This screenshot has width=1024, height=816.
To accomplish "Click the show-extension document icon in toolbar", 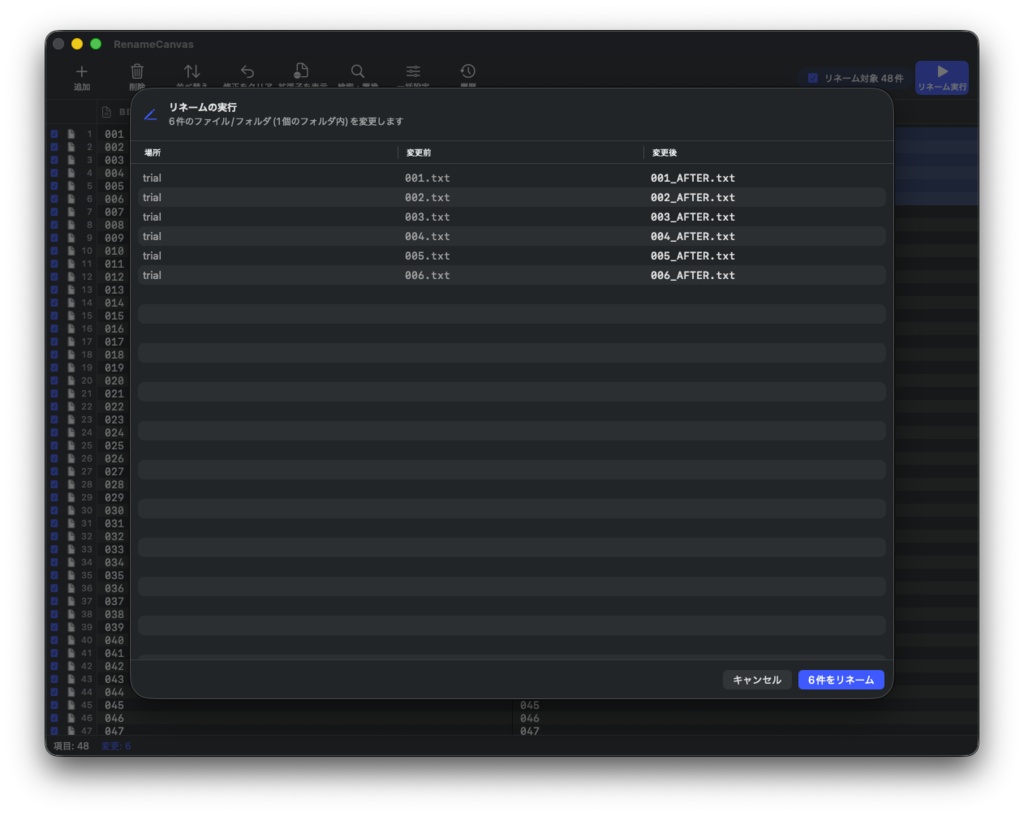I will [301, 71].
